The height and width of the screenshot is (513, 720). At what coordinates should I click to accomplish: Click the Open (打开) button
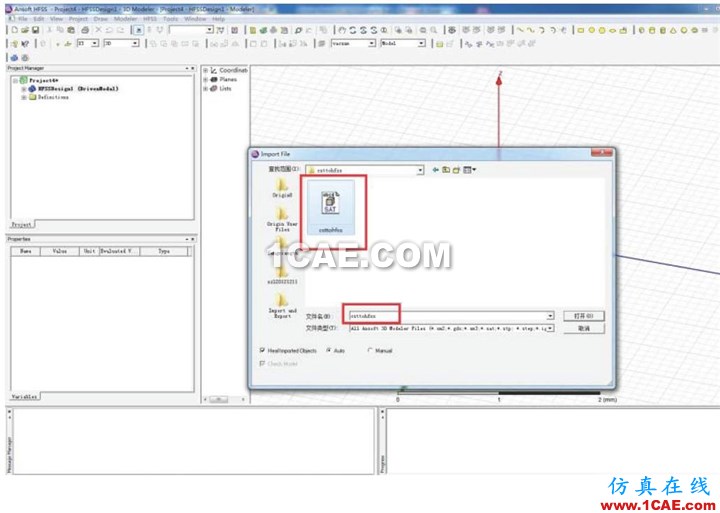(584, 316)
